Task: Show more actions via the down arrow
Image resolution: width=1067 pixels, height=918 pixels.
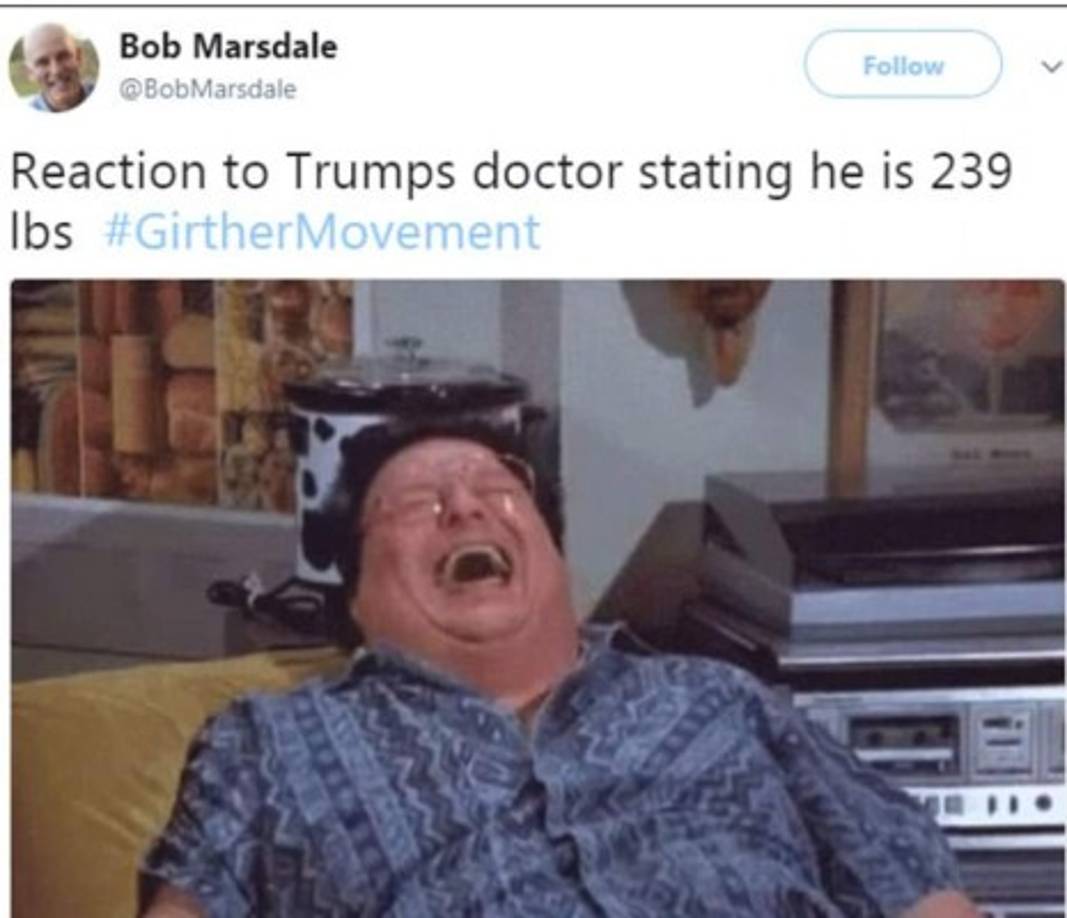Action: coord(1051,66)
